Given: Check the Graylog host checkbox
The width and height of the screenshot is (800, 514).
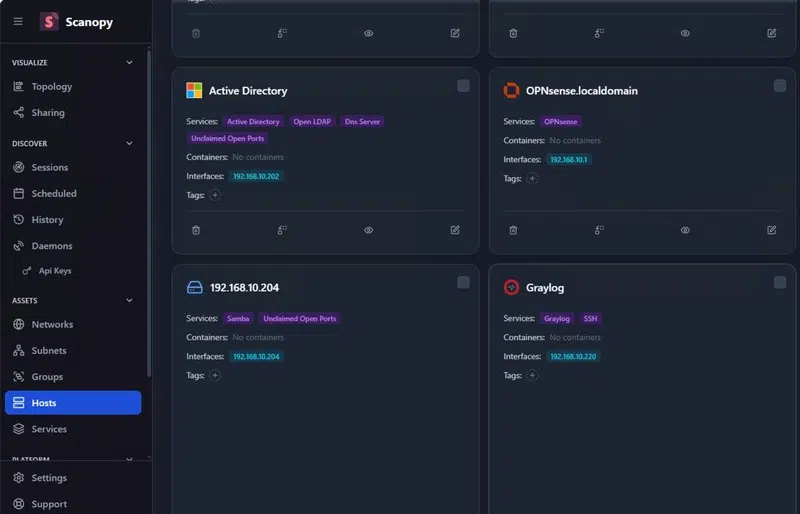Looking at the screenshot, I should click(x=780, y=282).
